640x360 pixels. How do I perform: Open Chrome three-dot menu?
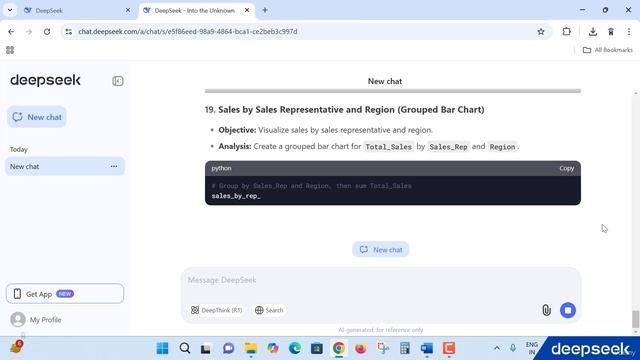629,31
